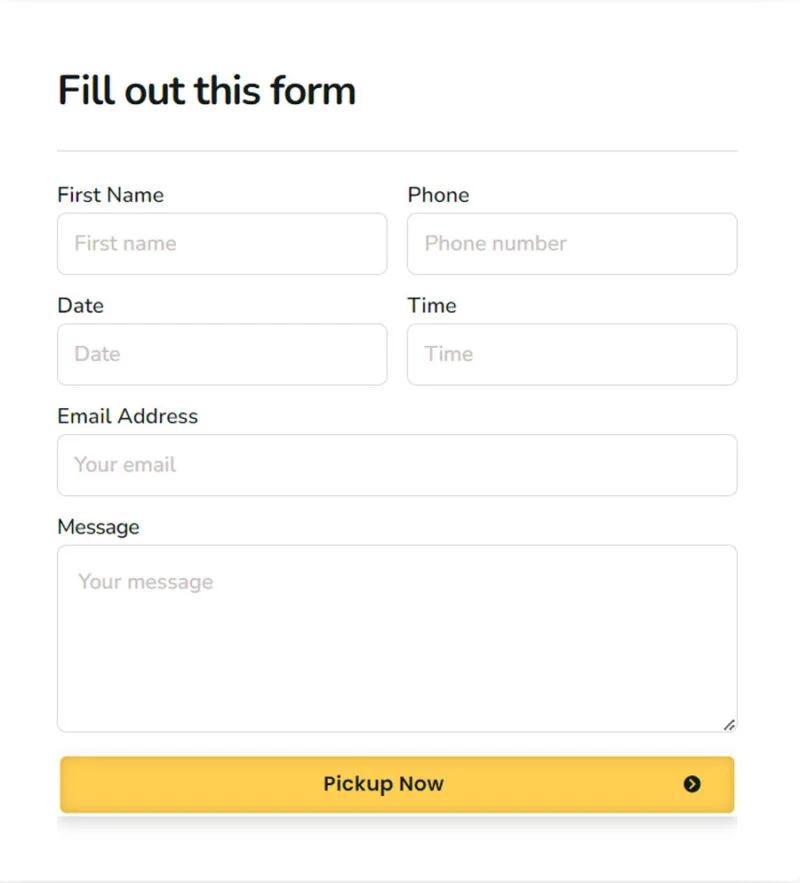
Task: Click the divider line under the heading
Action: pos(397,151)
